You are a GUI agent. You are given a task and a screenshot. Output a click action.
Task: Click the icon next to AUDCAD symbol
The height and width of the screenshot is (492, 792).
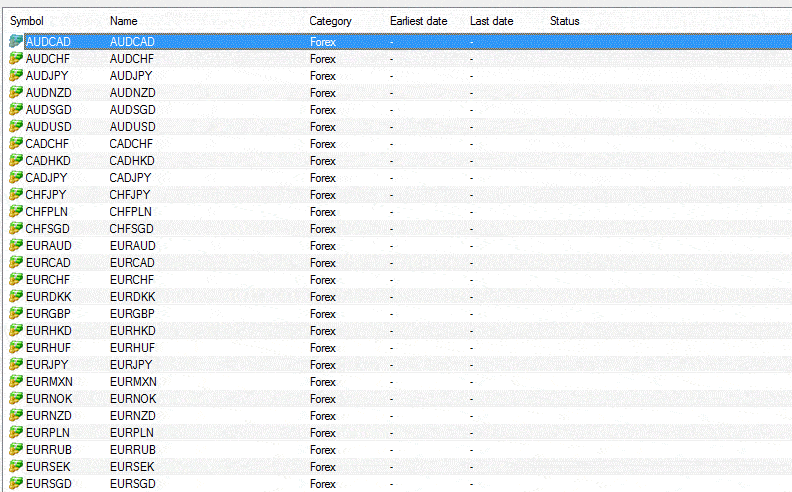tap(16, 42)
